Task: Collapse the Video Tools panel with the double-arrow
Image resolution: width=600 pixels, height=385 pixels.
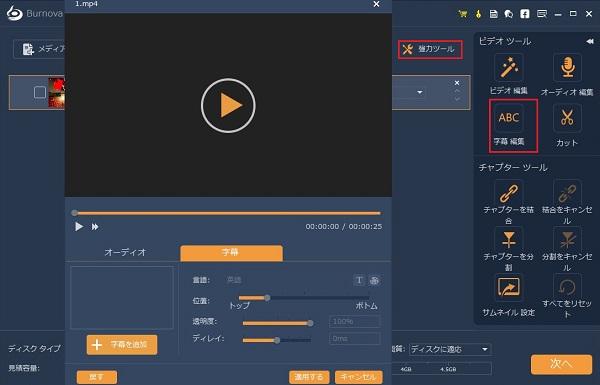Action: tap(590, 41)
